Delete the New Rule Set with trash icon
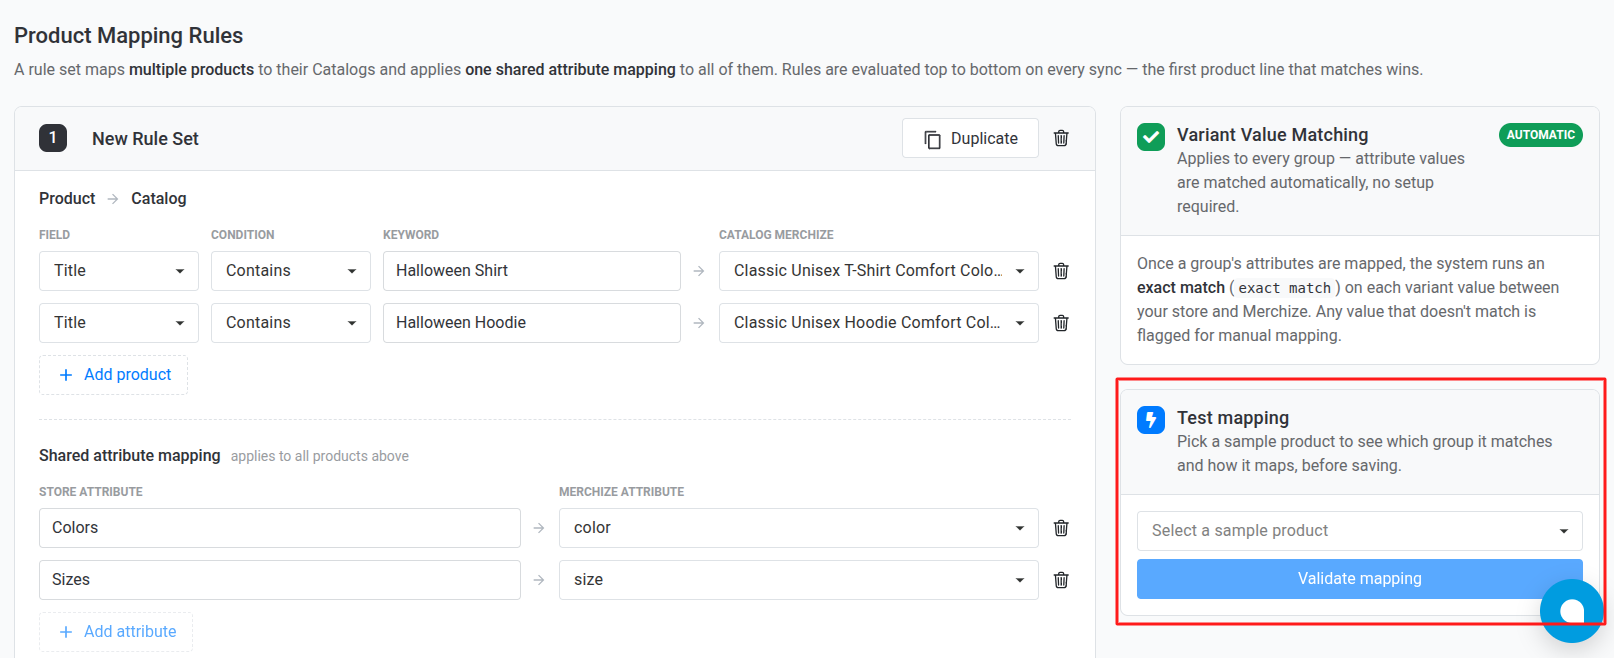The image size is (1614, 658). point(1061,138)
